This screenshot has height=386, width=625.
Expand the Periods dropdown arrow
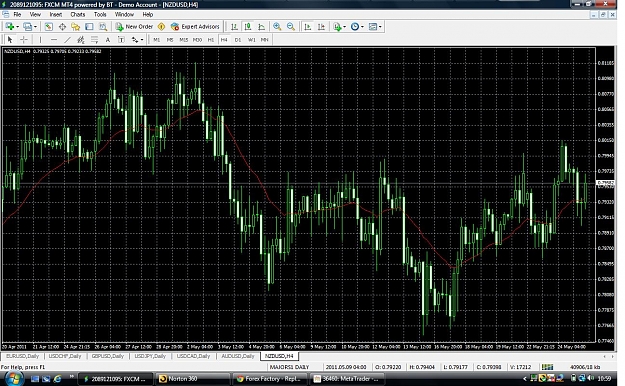tap(362, 27)
